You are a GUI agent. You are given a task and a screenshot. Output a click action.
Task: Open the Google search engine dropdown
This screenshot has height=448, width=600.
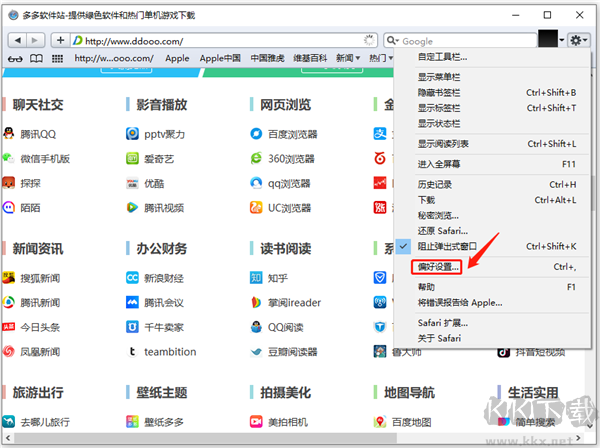393,40
